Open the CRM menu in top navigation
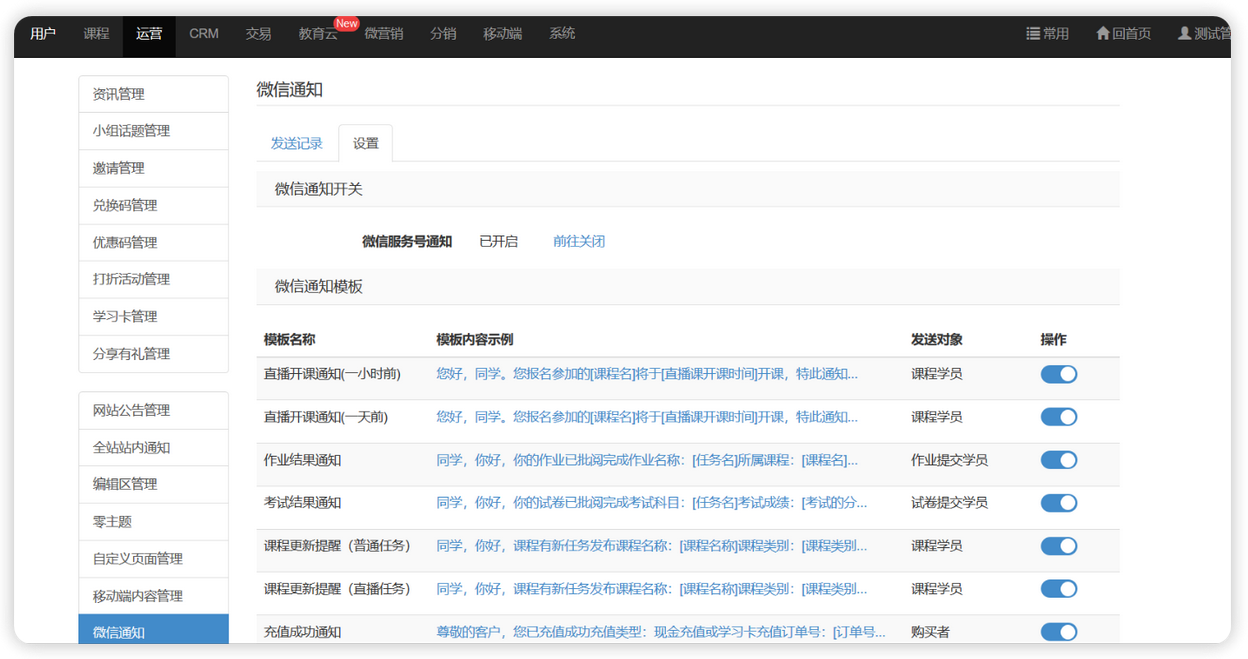The width and height of the screenshot is (1248, 659). tap(204, 34)
